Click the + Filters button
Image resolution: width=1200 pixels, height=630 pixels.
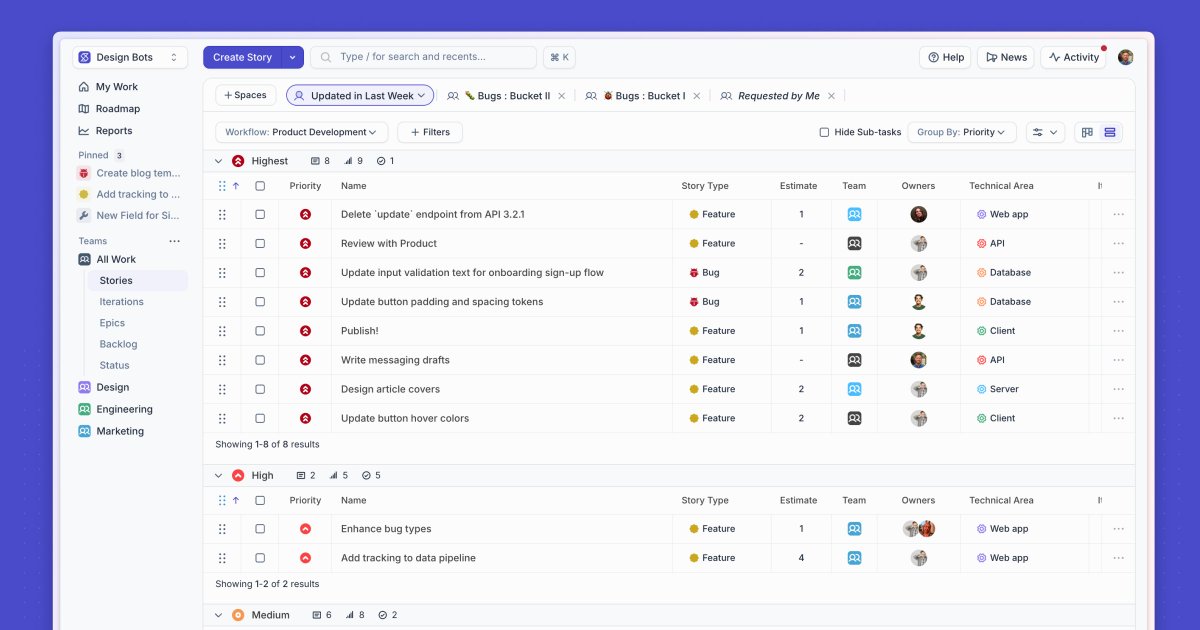pos(430,132)
